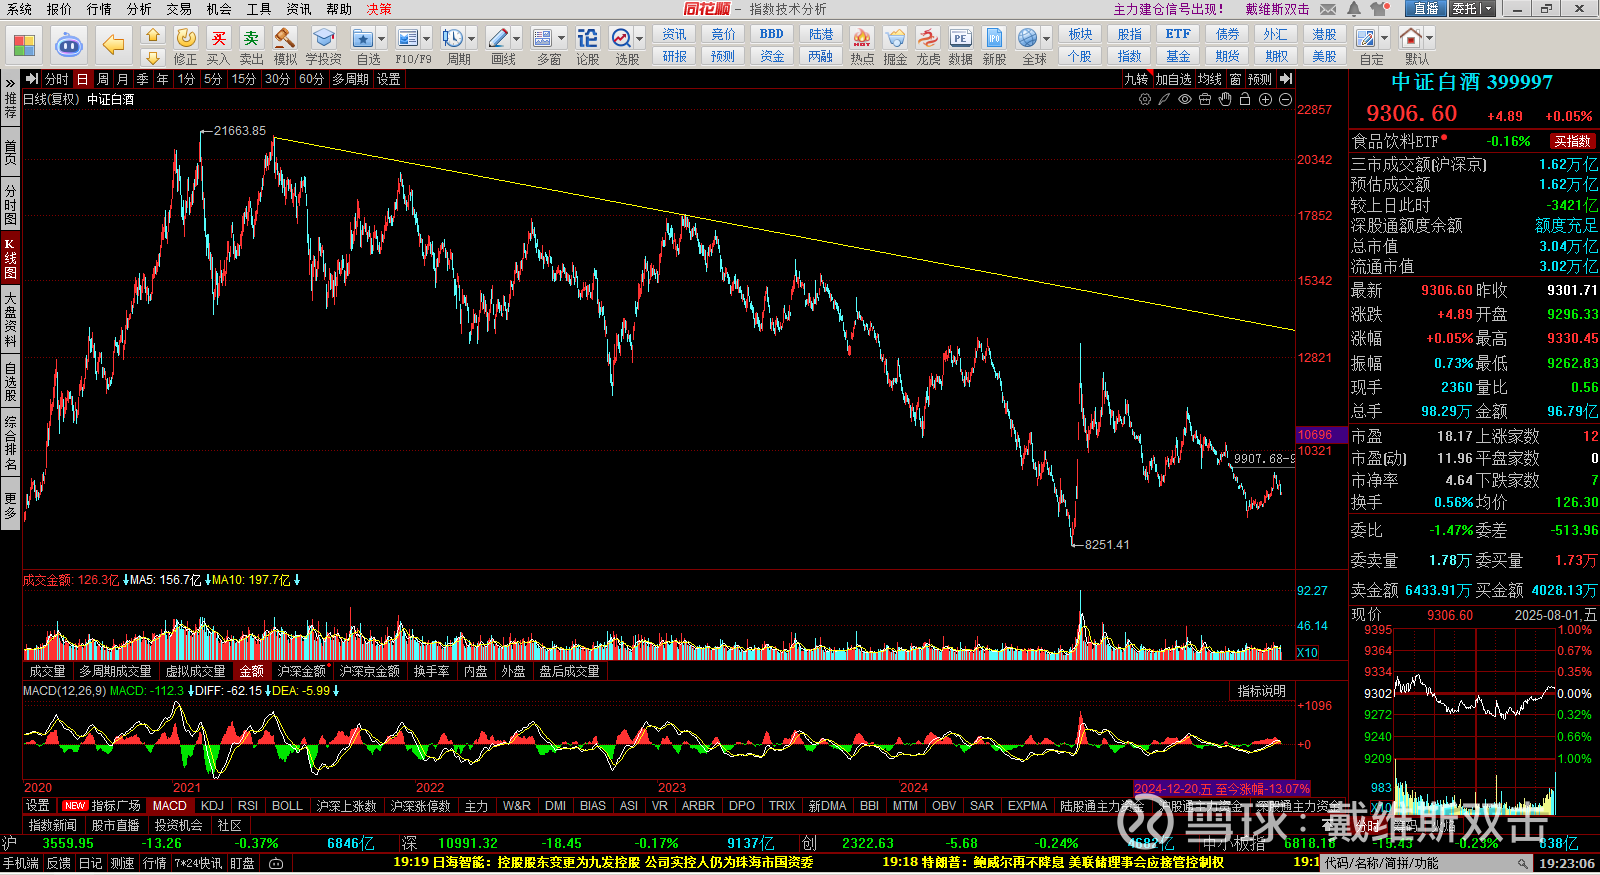1600x875 pixels.
Task: Open the 工具 menu
Action: (x=259, y=9)
